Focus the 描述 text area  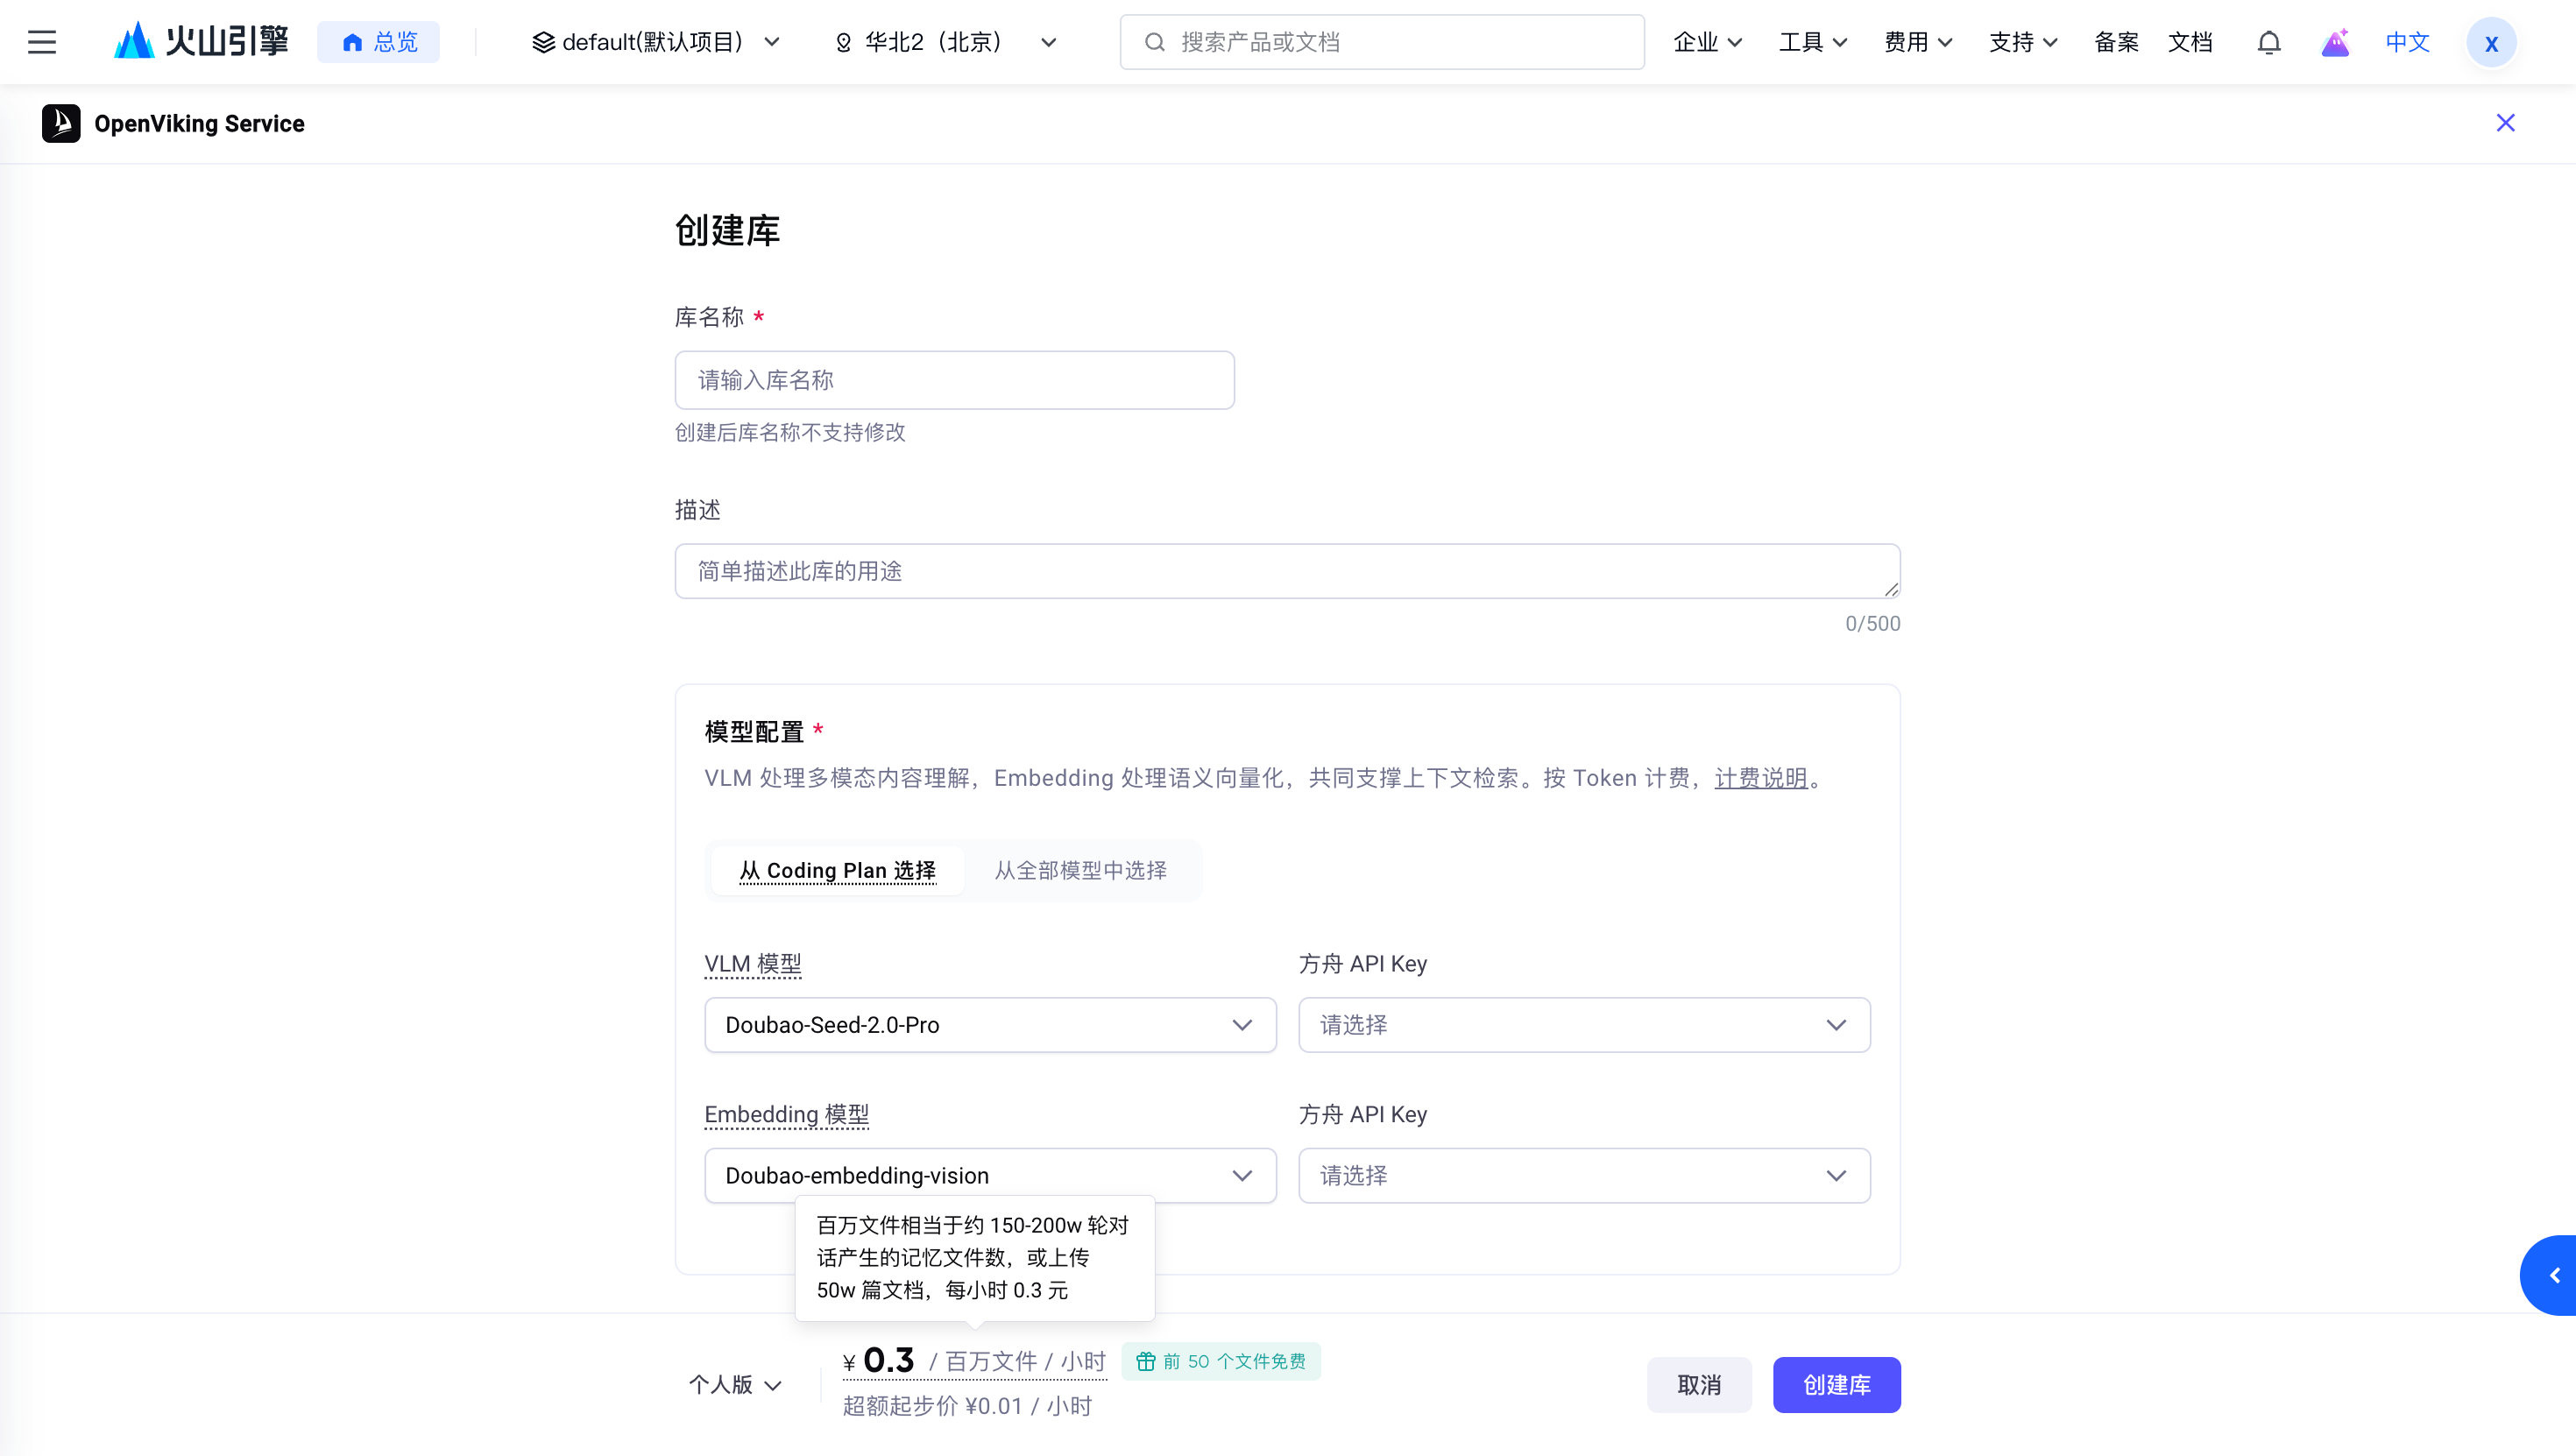[1288, 571]
